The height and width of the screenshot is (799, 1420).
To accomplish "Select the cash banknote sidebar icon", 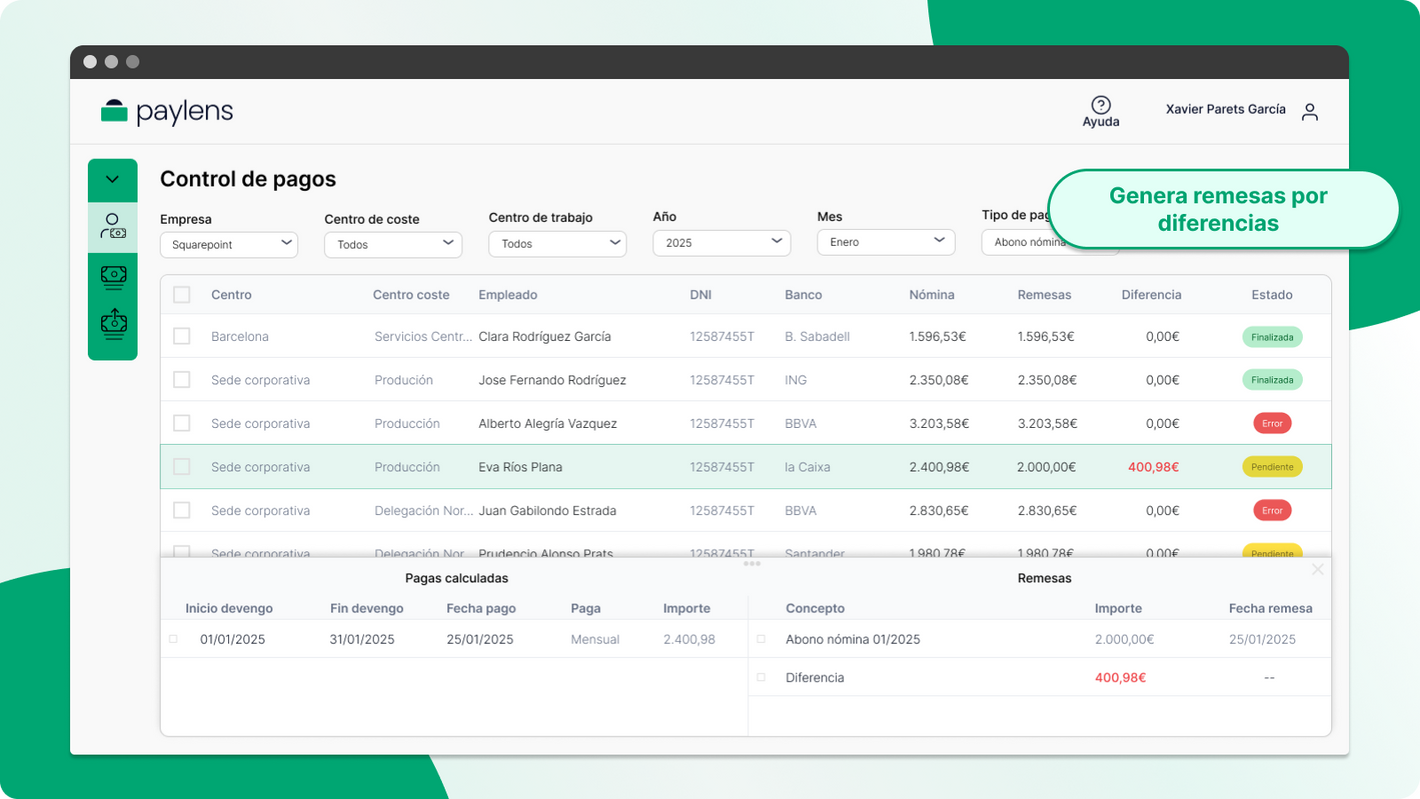I will [113, 277].
